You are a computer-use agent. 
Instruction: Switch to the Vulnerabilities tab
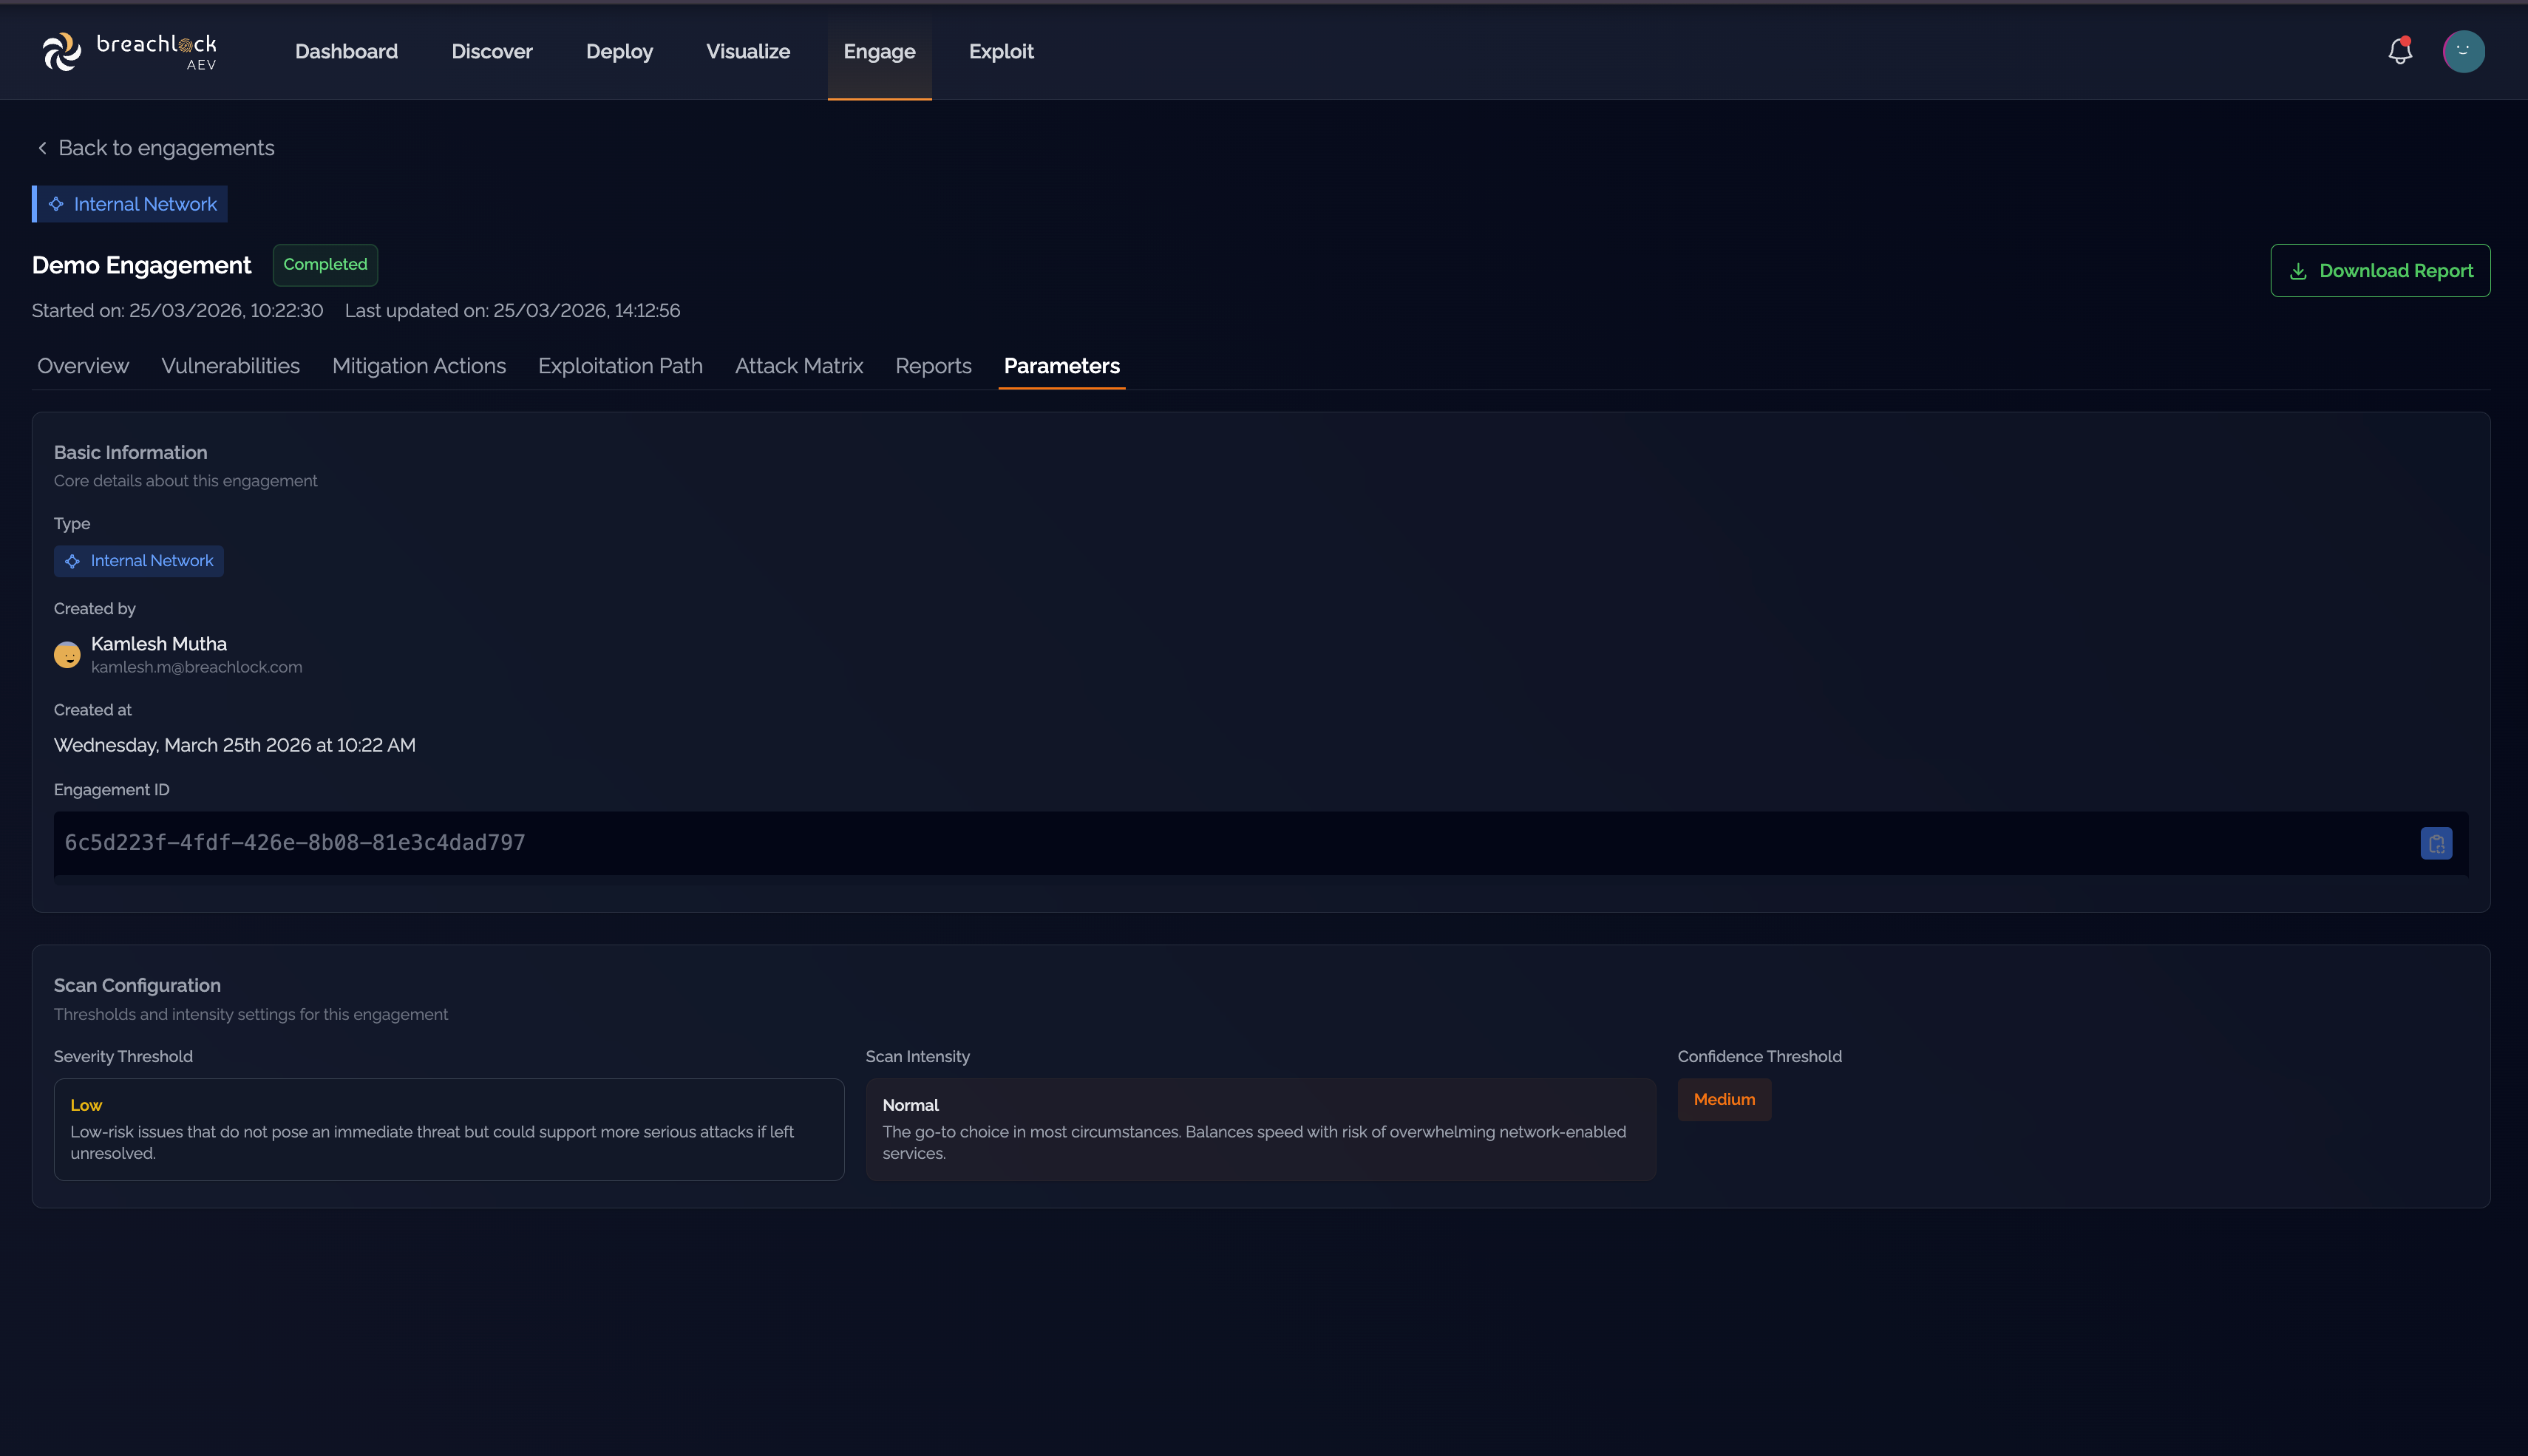tap(230, 366)
